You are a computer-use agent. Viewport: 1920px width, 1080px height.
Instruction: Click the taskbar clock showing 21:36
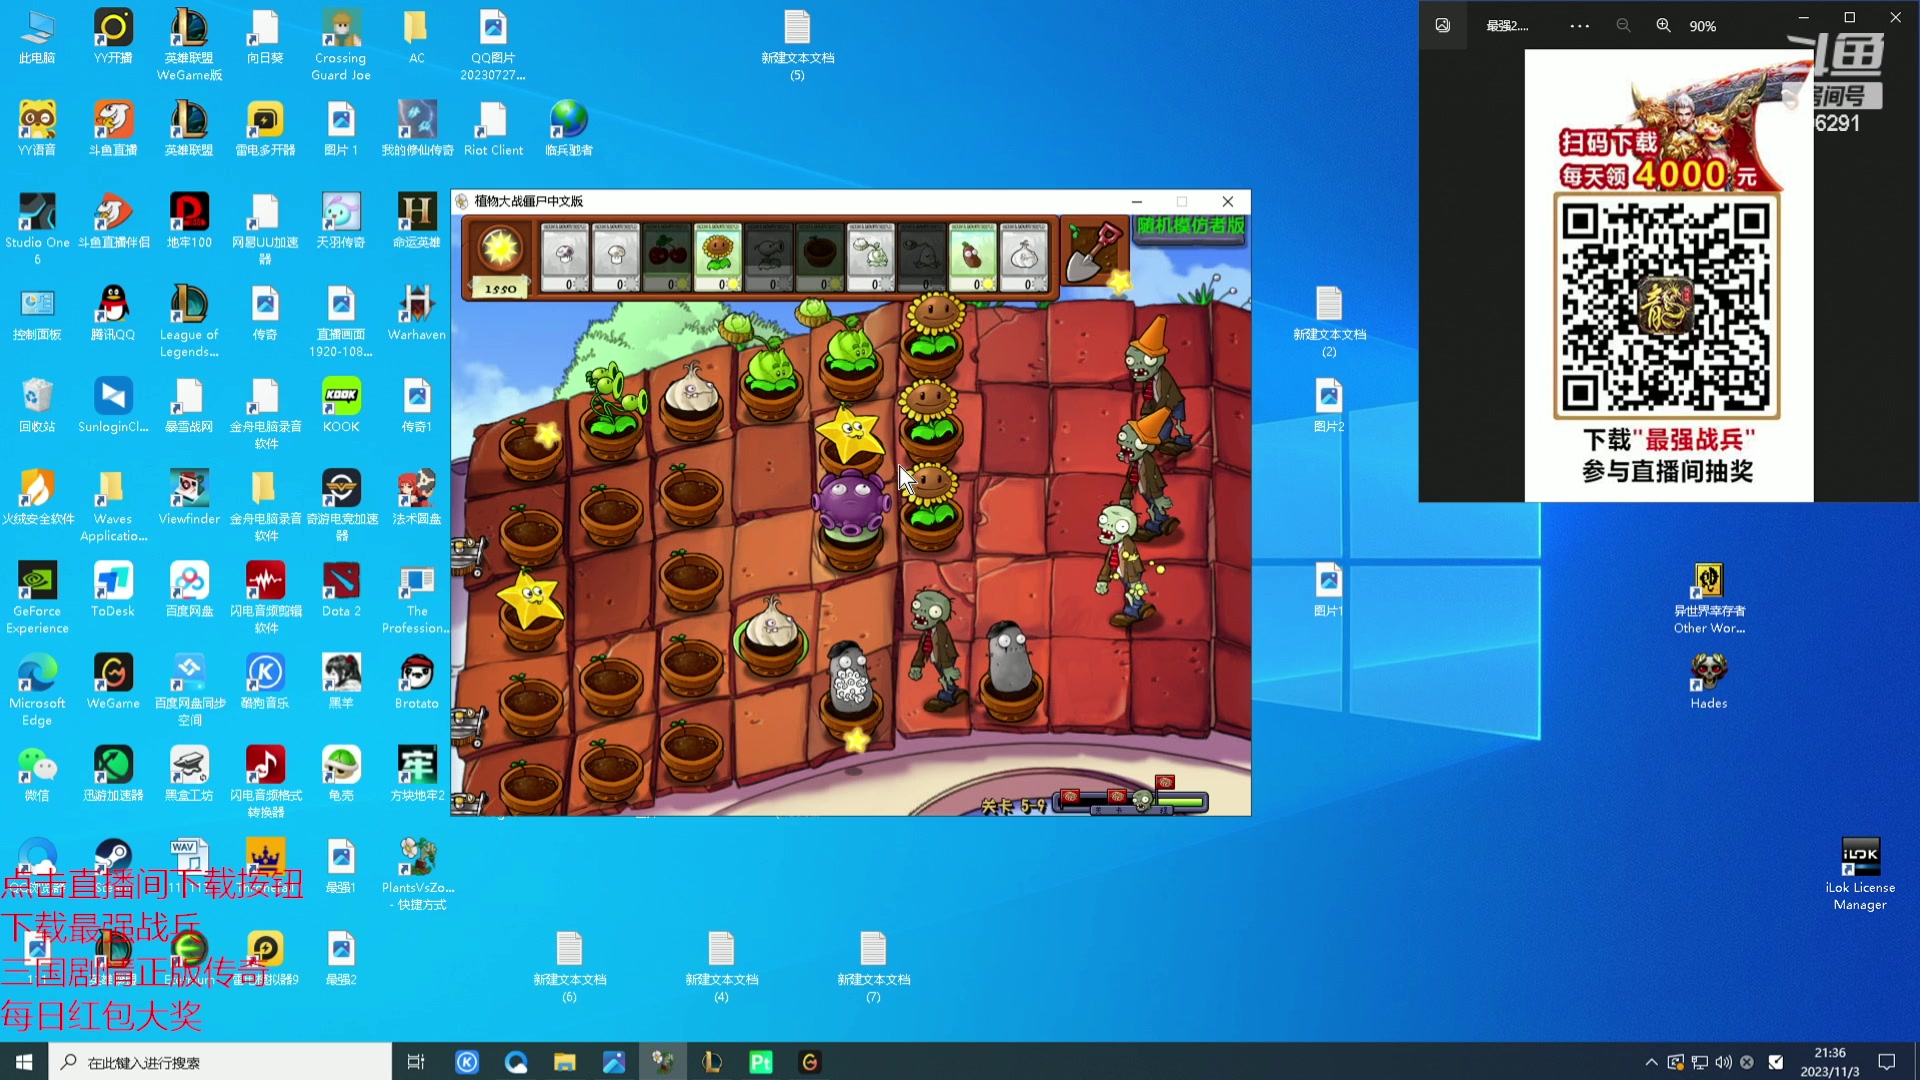pos(1829,1062)
